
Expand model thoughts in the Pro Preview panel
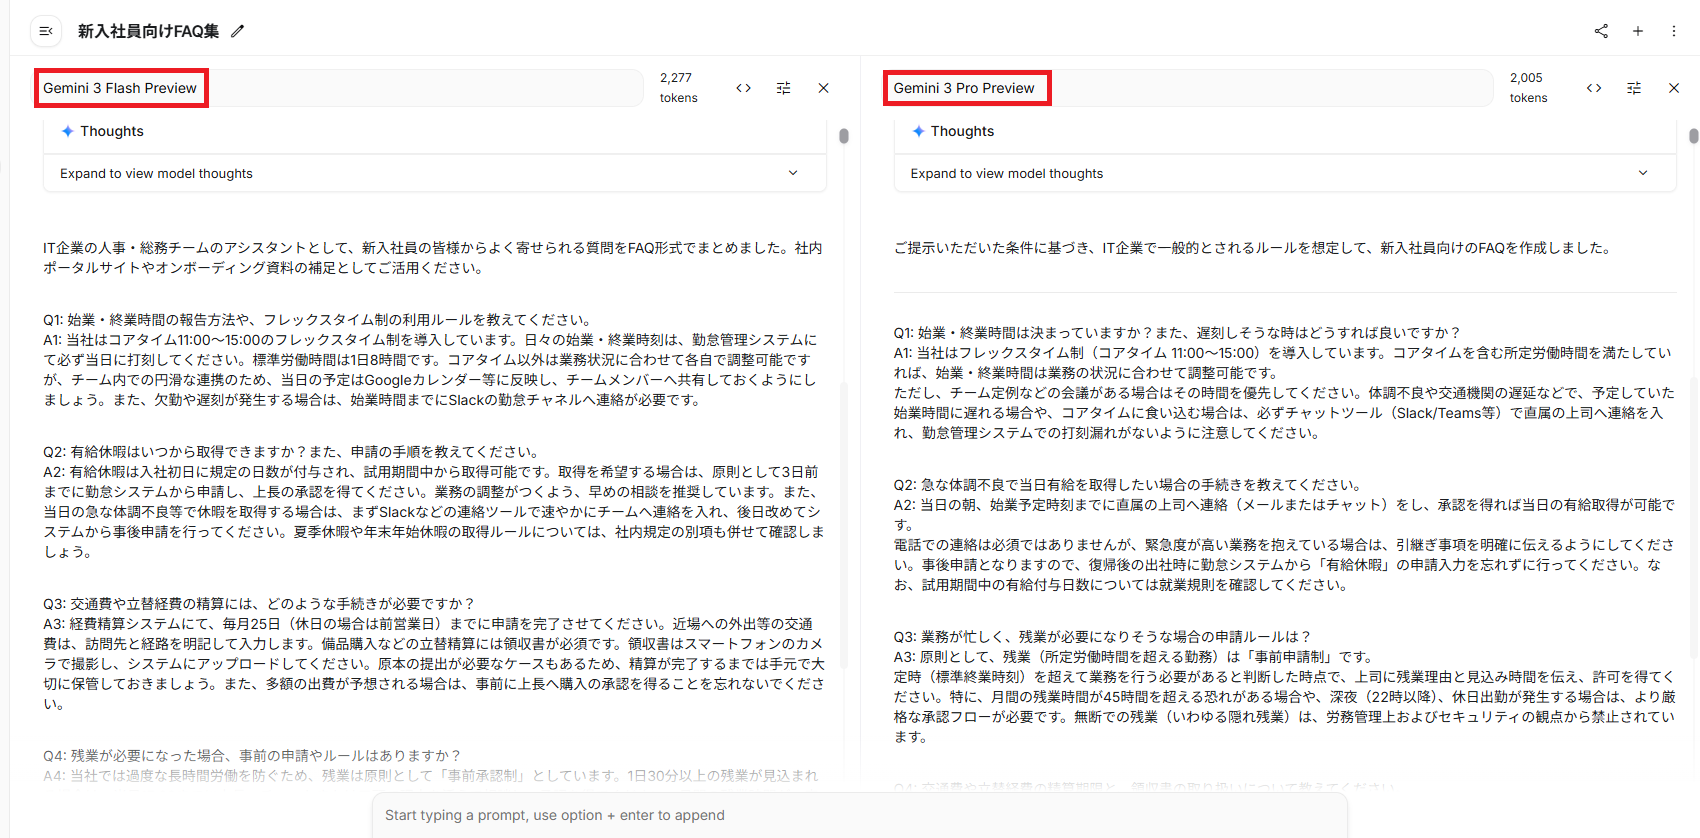click(1285, 173)
